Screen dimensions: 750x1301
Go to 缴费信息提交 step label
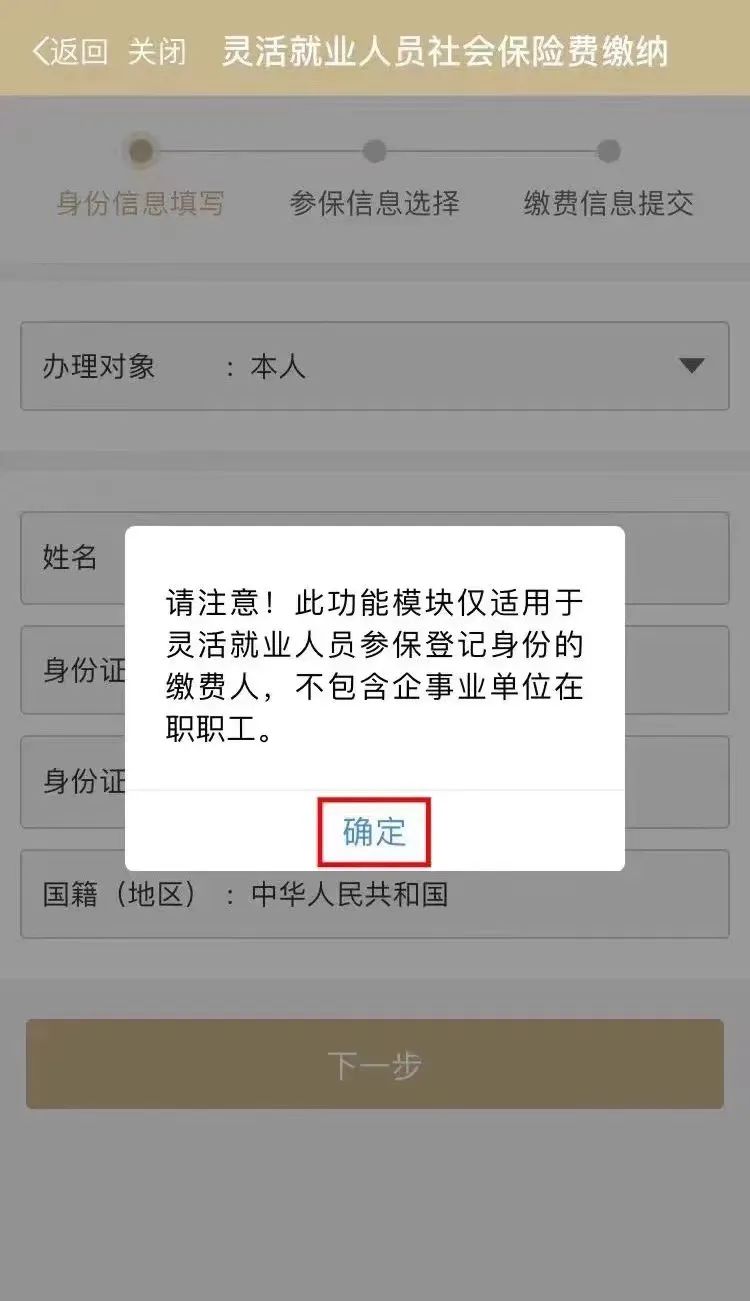point(608,204)
